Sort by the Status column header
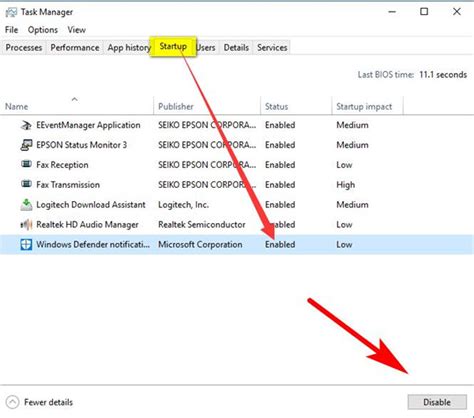Screen dimensions: 474x418 (276, 107)
